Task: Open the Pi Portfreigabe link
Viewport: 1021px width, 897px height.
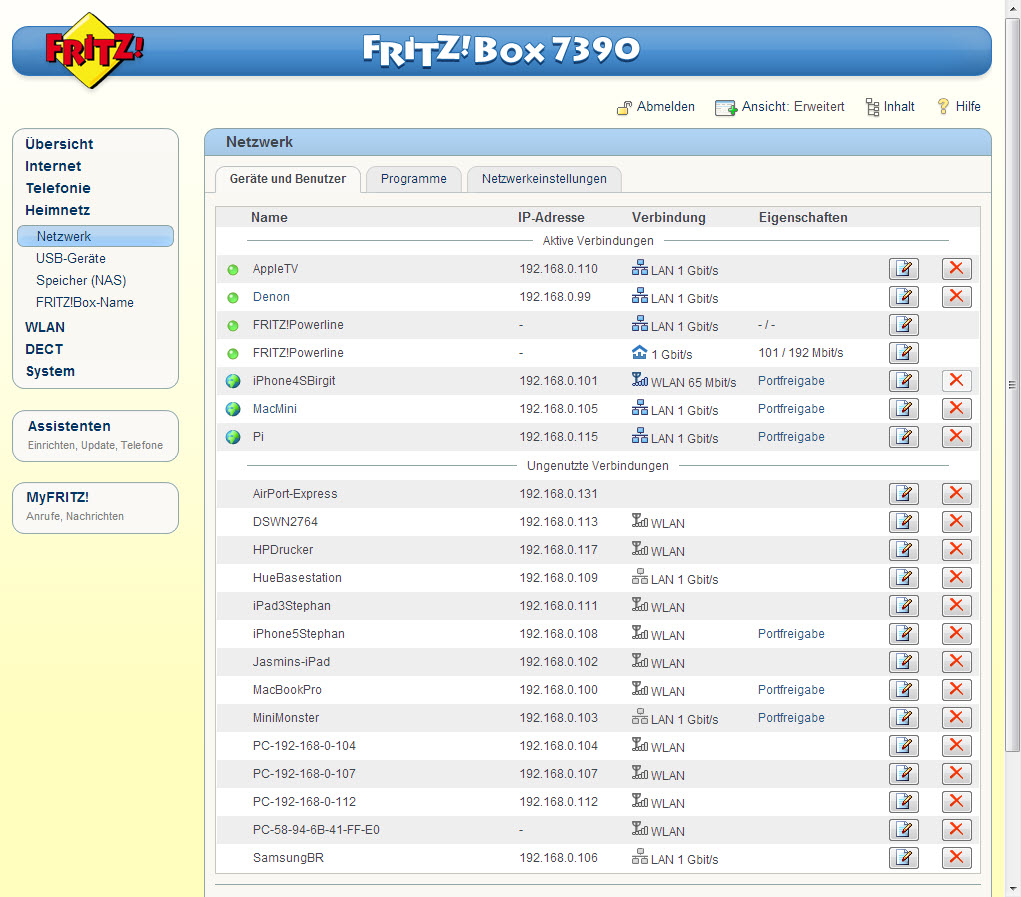Action: coord(791,437)
